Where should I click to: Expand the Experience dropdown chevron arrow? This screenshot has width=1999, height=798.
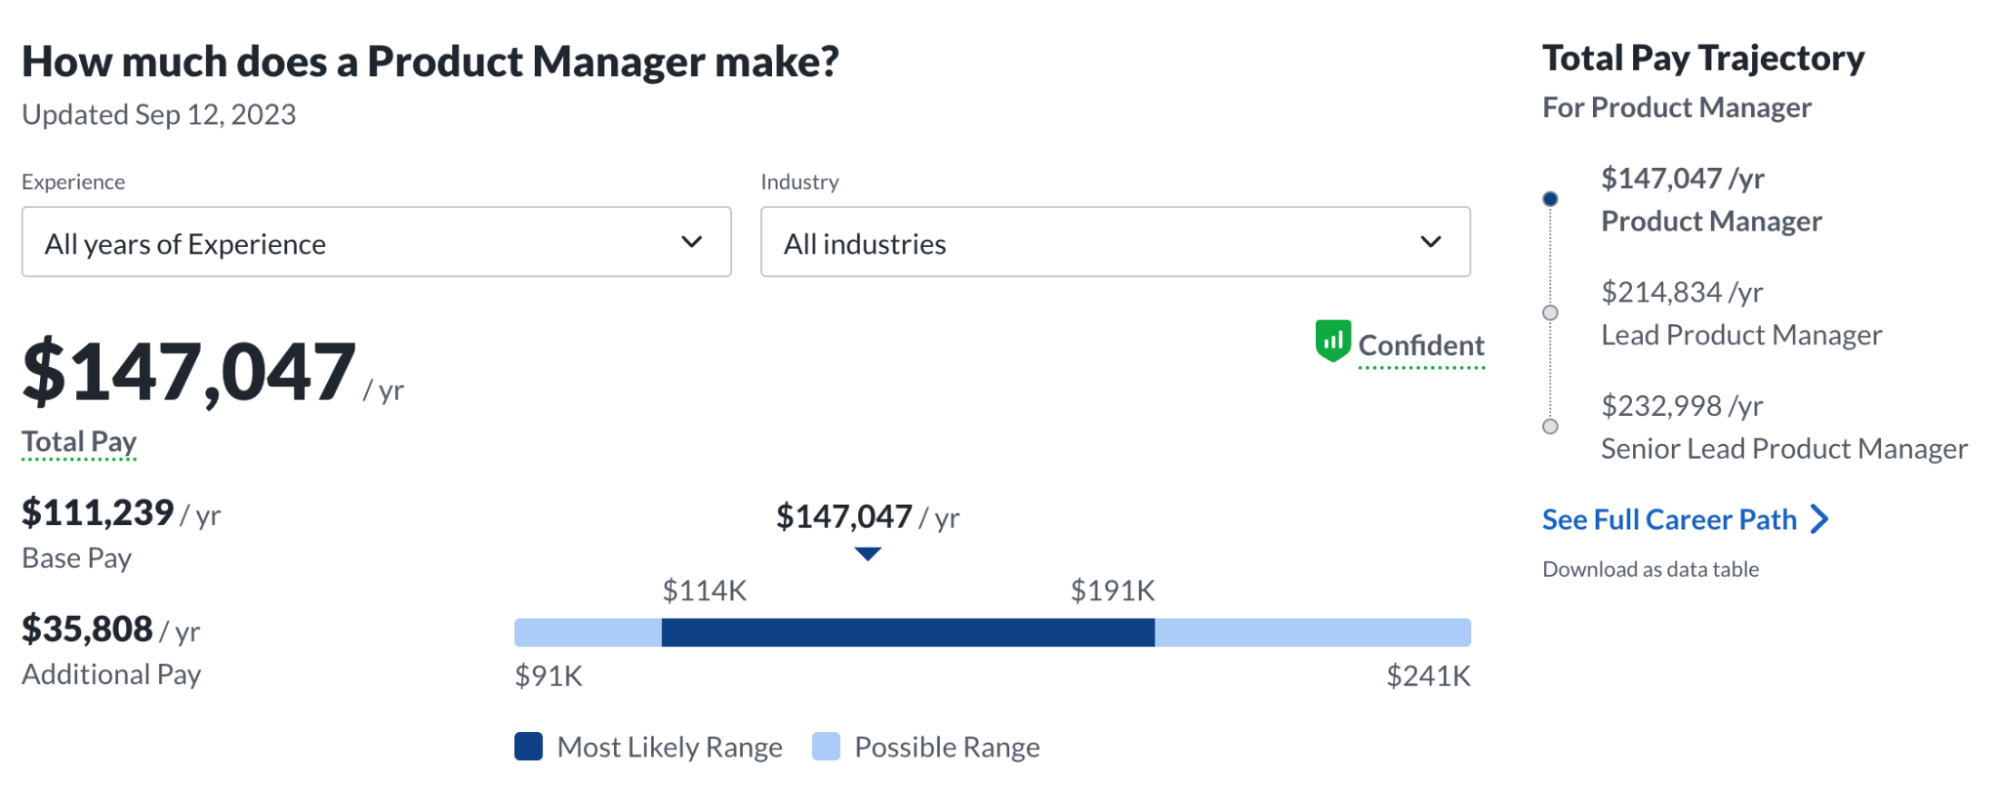click(x=691, y=242)
